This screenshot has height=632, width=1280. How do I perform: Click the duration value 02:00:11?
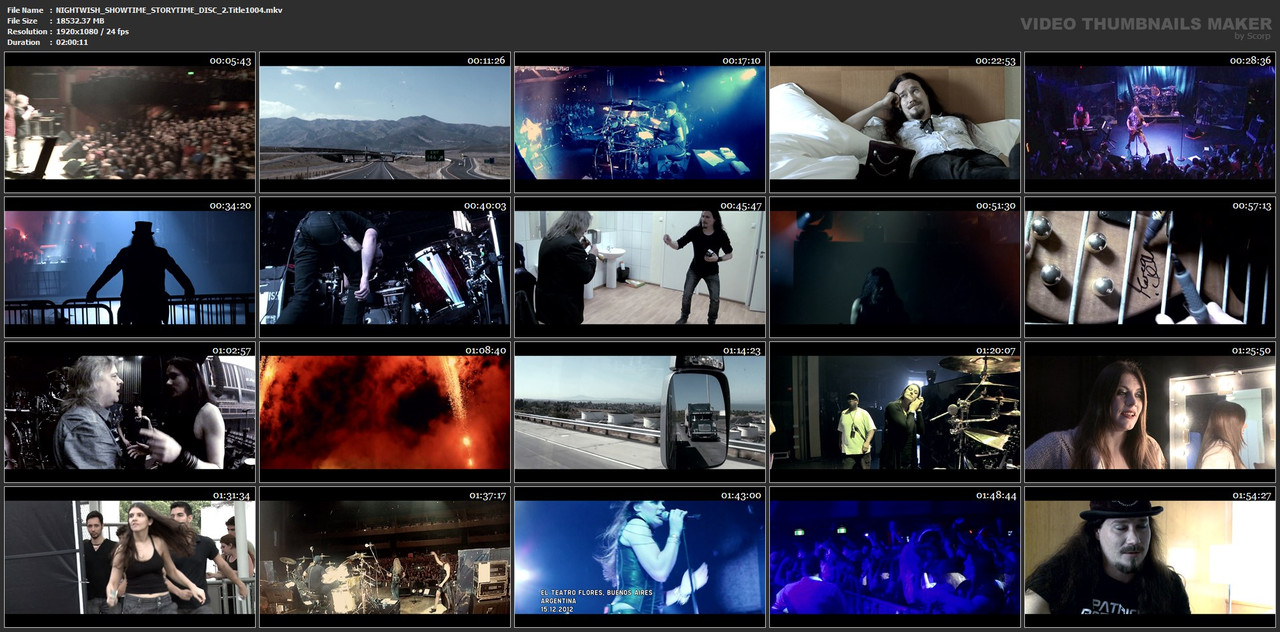(72, 42)
